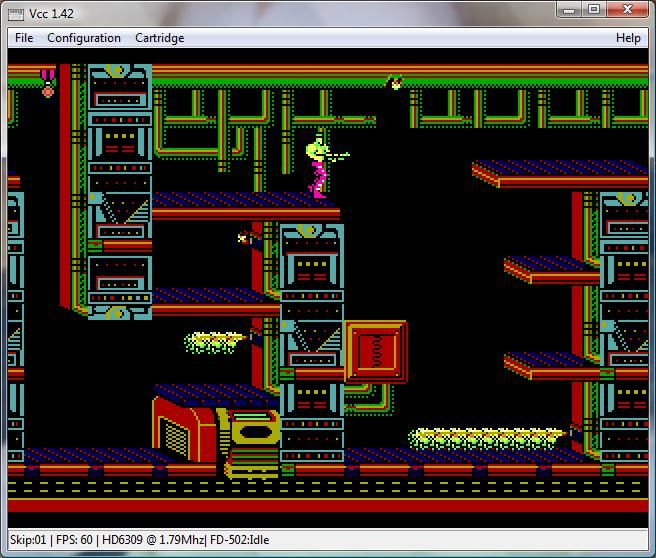Open the Cartridge menu

click(x=159, y=38)
